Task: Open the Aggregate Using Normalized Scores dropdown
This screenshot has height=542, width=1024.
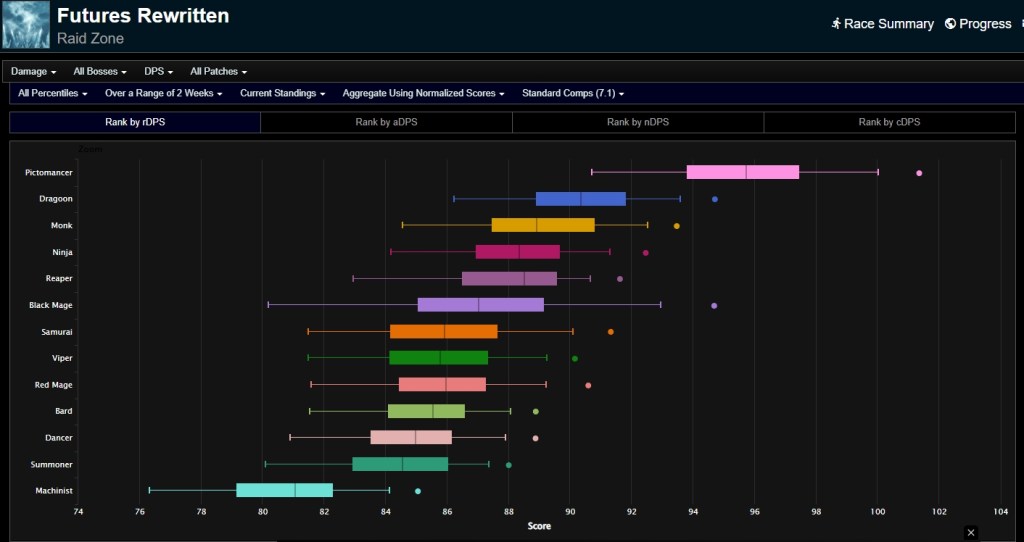Action: coord(423,93)
